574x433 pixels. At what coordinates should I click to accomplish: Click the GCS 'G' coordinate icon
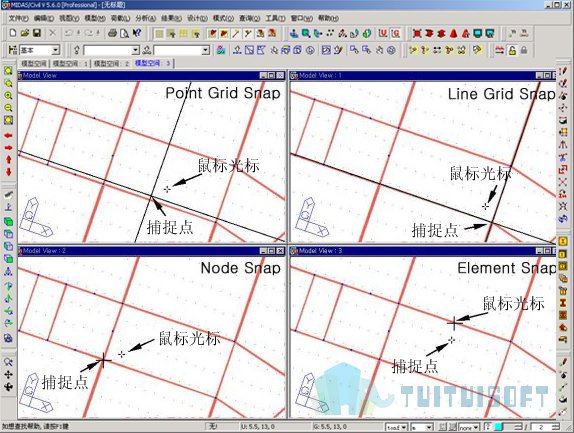pos(396,33)
